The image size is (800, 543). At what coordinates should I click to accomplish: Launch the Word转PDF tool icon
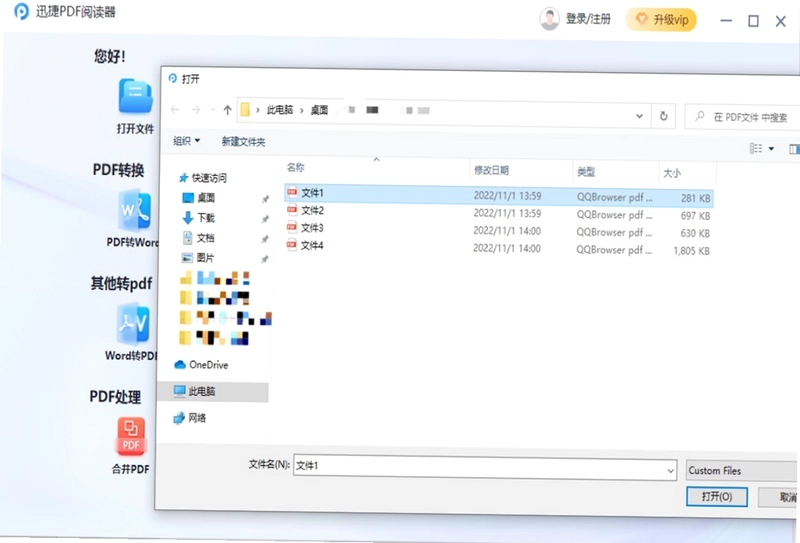tap(133, 324)
